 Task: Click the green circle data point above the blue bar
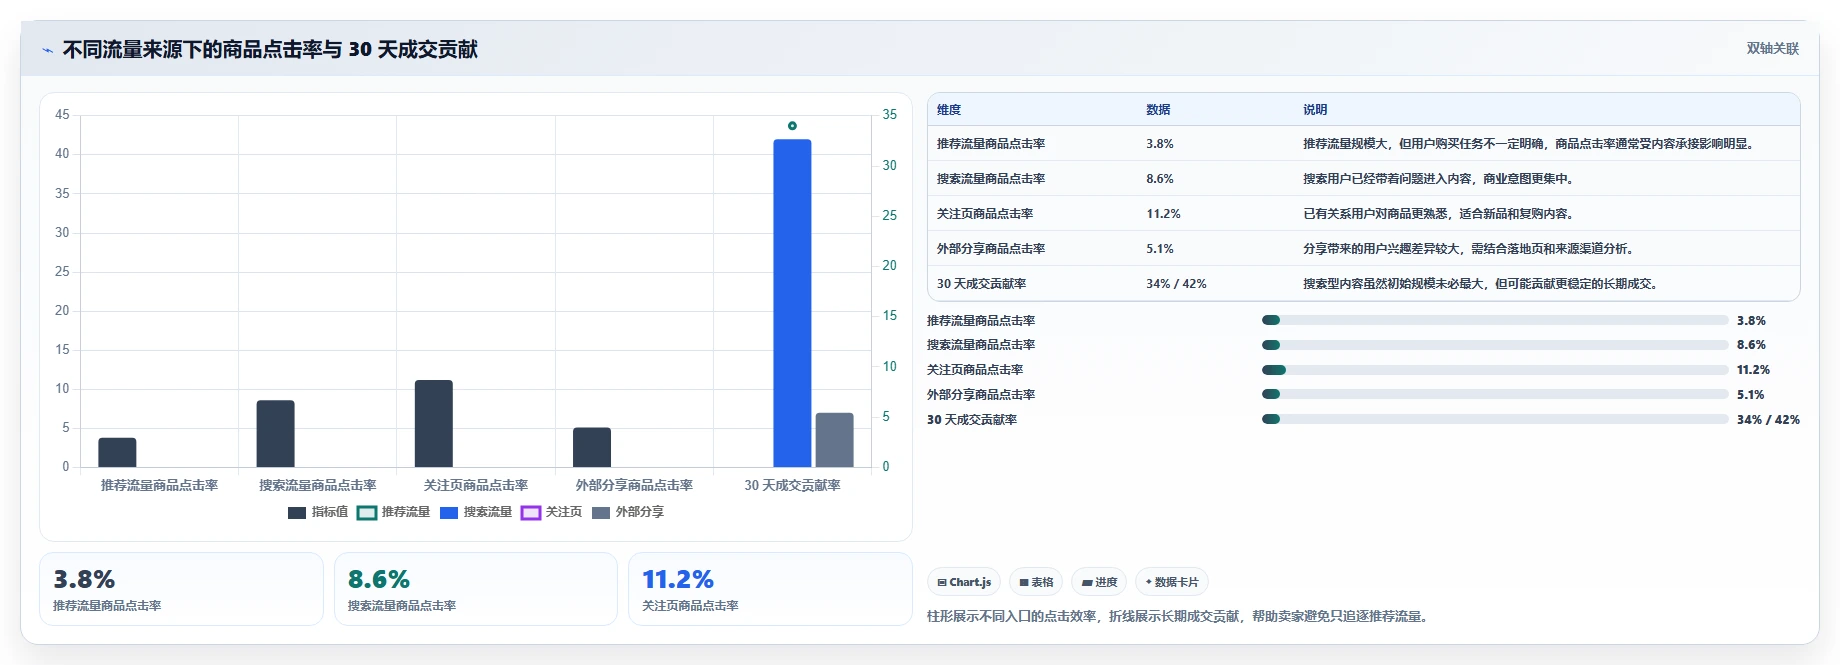[x=792, y=126]
